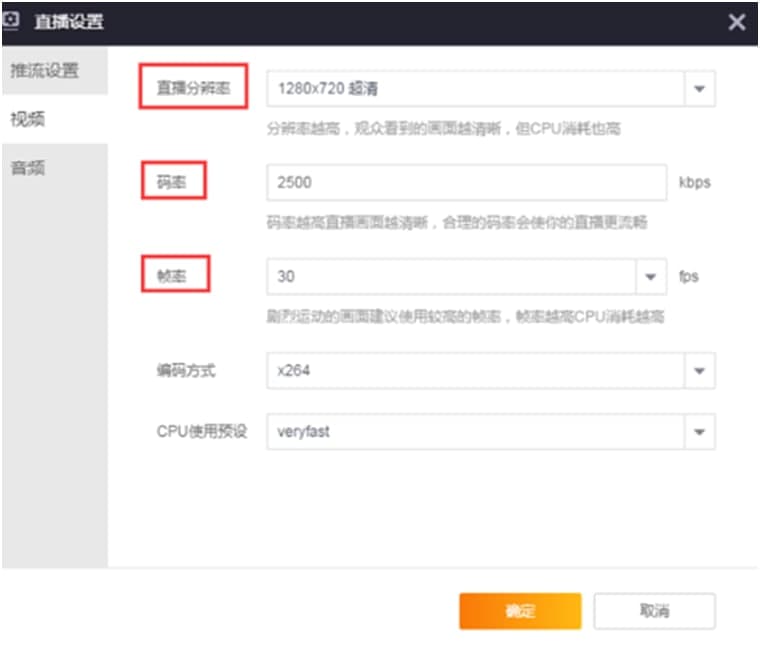
Task: Expand the 编码方式 dropdown arrow
Action: [700, 371]
